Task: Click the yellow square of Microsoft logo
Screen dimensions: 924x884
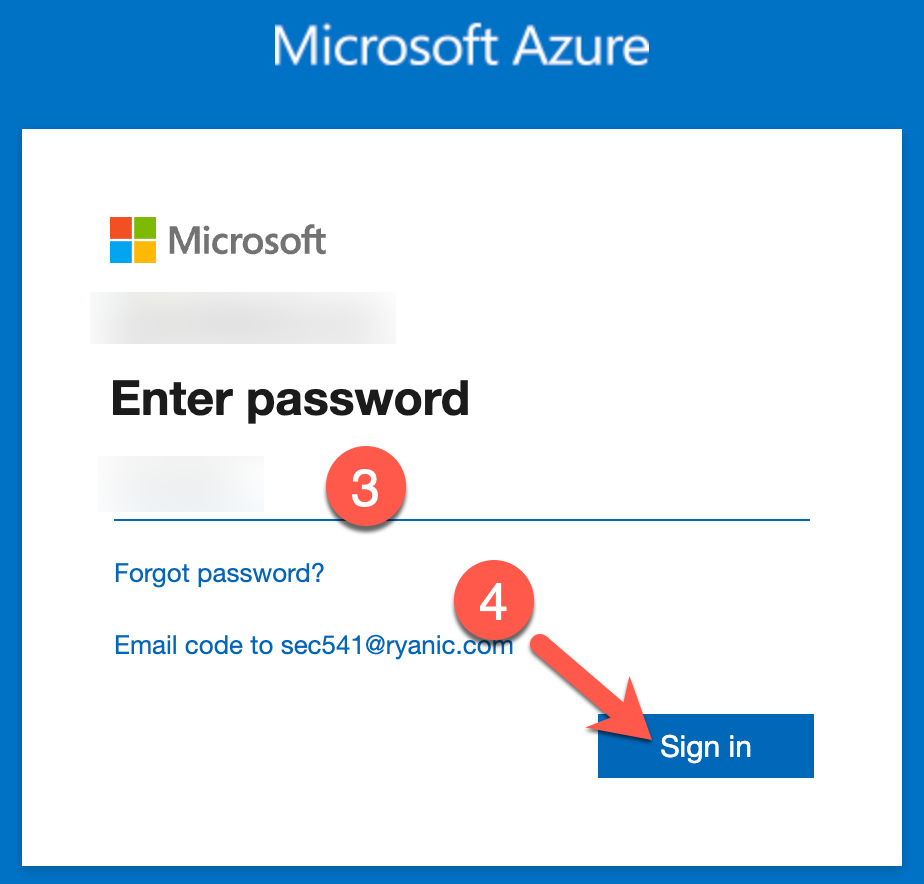Action: coord(145,252)
